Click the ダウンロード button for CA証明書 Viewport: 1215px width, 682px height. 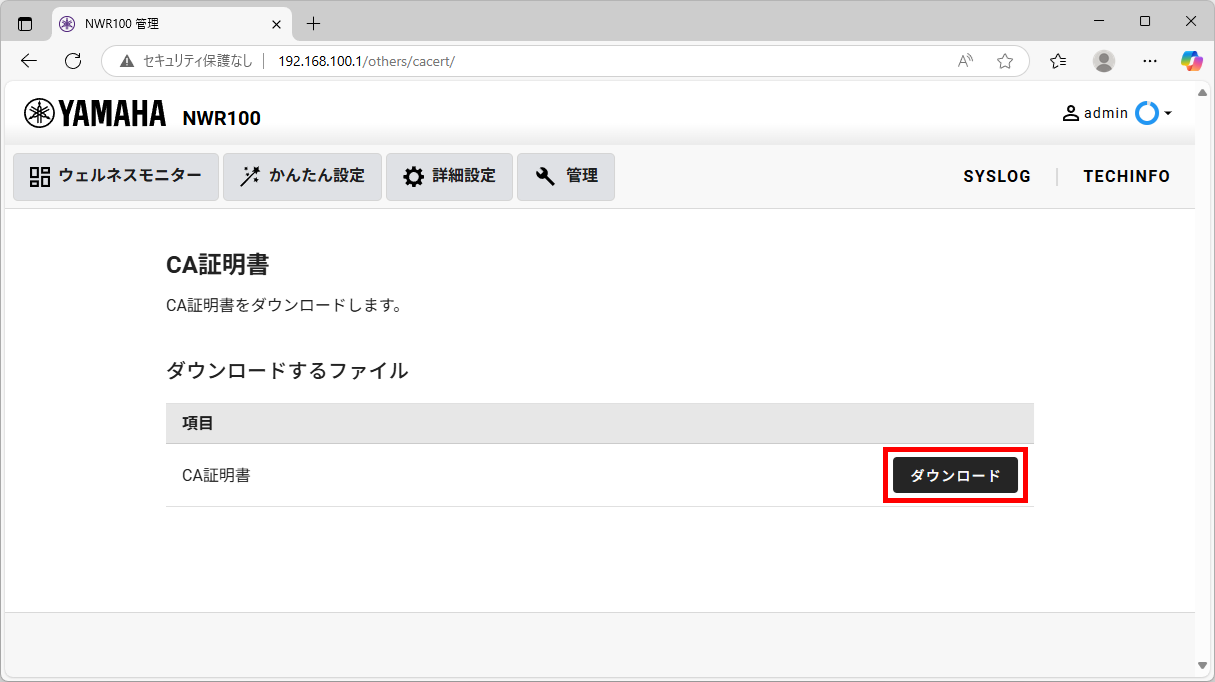coord(955,475)
